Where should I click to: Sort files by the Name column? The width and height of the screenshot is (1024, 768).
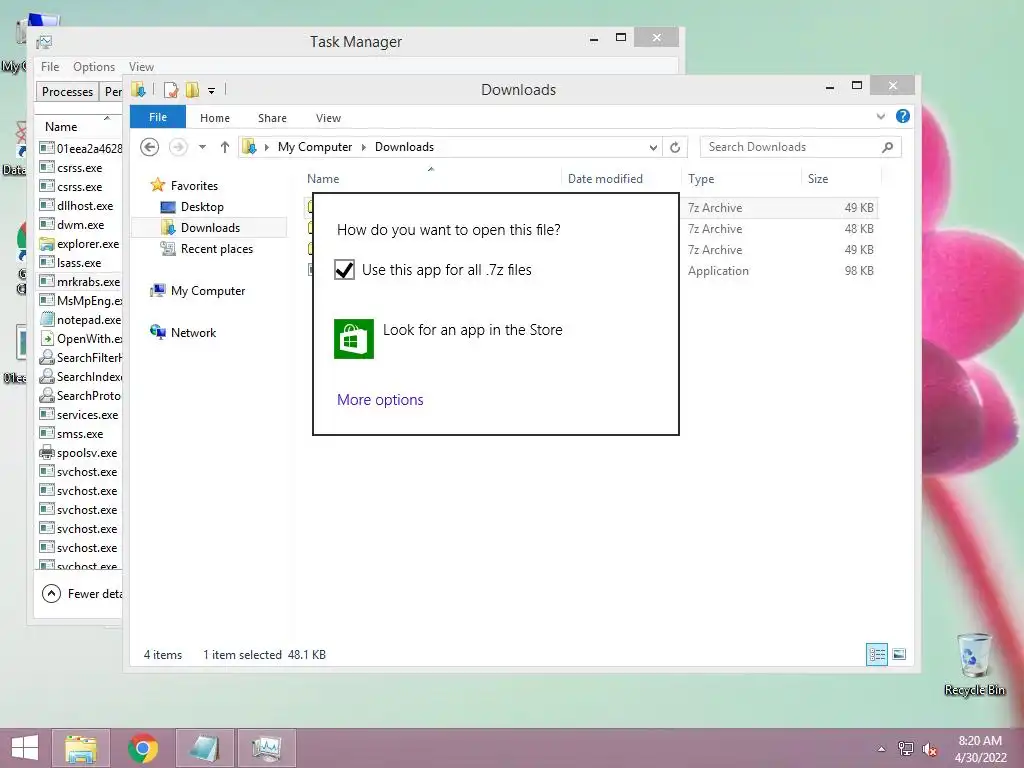tap(323, 178)
